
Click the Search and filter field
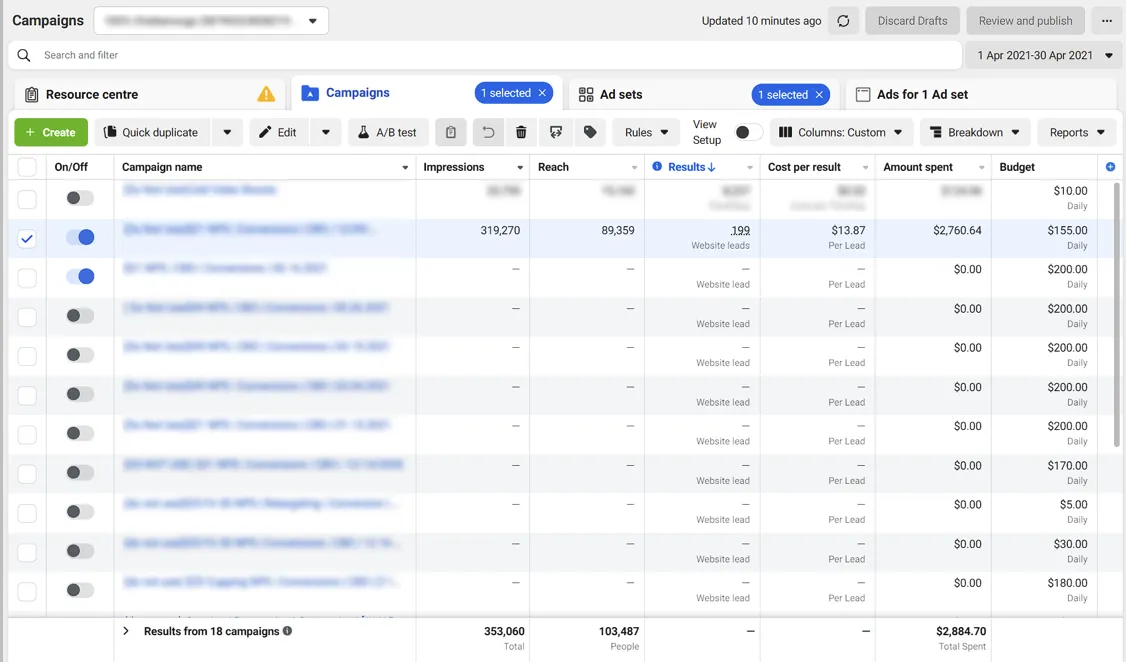click(485, 55)
